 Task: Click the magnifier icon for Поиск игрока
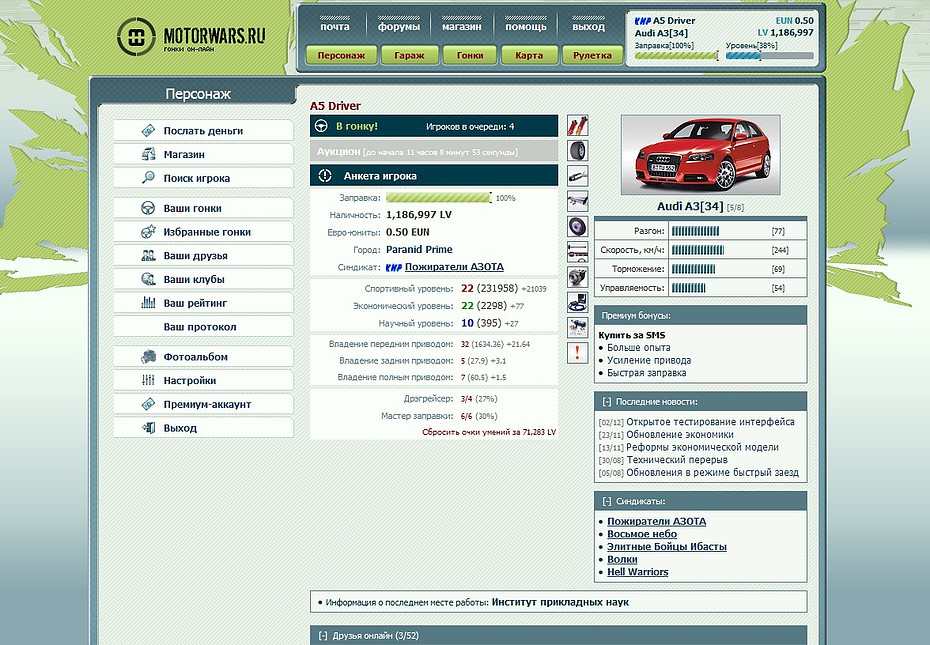point(148,178)
